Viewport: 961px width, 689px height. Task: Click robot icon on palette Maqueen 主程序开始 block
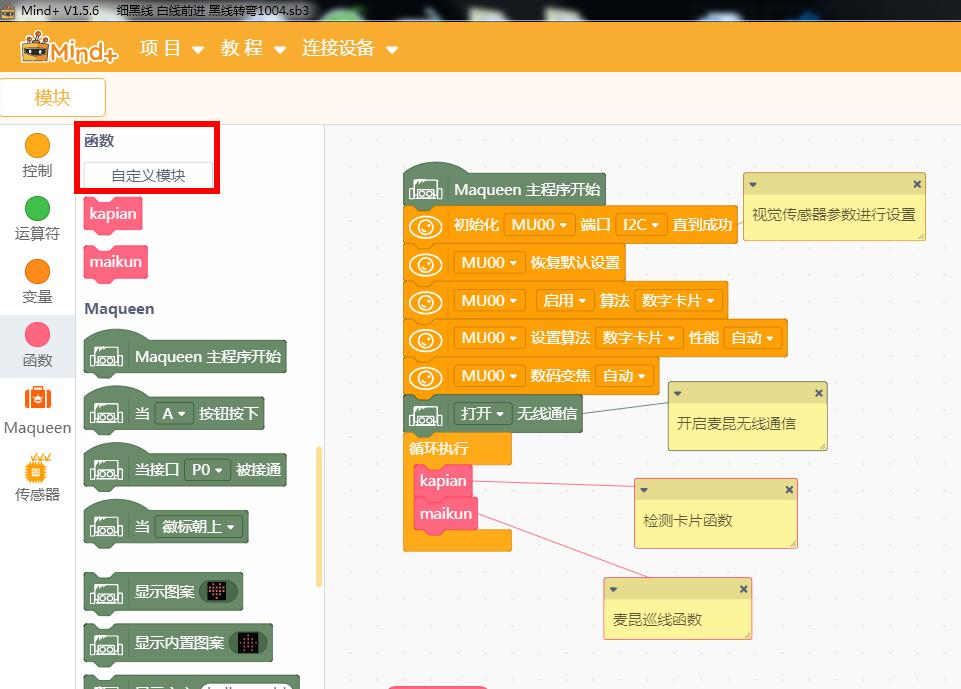pyautogui.click(x=106, y=357)
